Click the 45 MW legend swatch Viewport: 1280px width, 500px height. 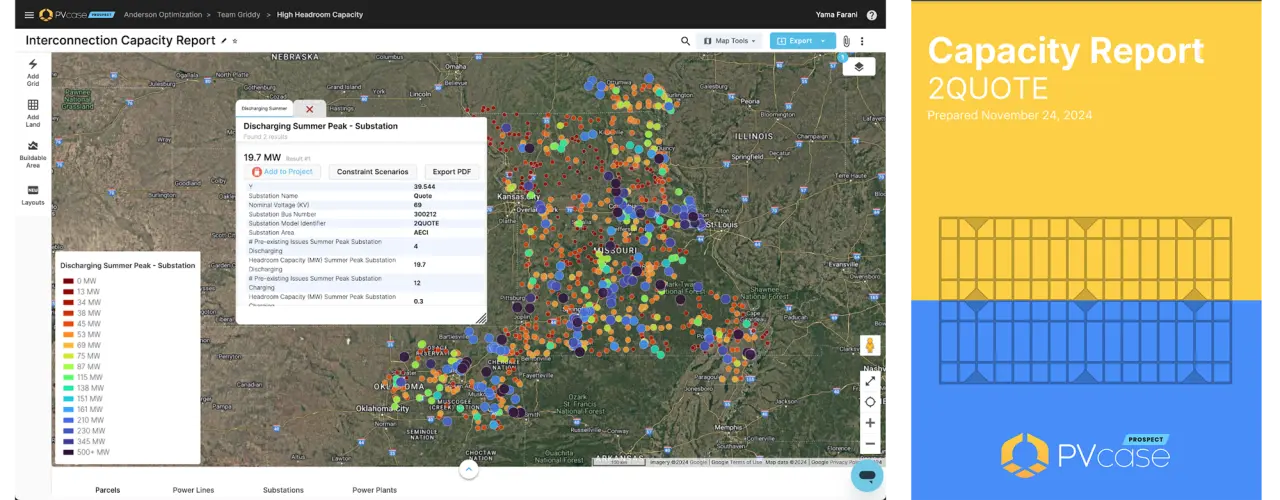coord(69,324)
